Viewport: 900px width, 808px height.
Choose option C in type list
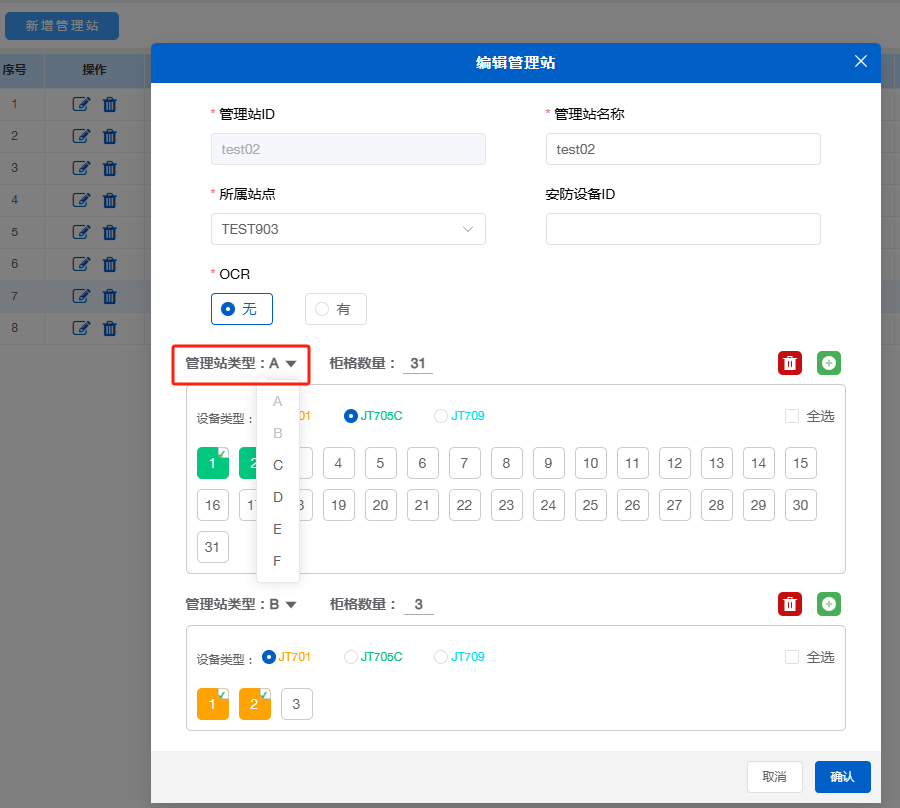(278, 465)
